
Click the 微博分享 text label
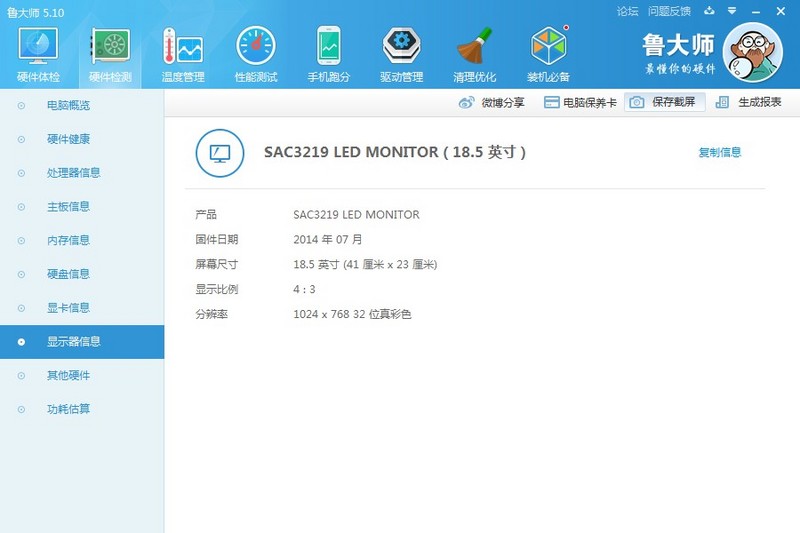[x=503, y=103]
